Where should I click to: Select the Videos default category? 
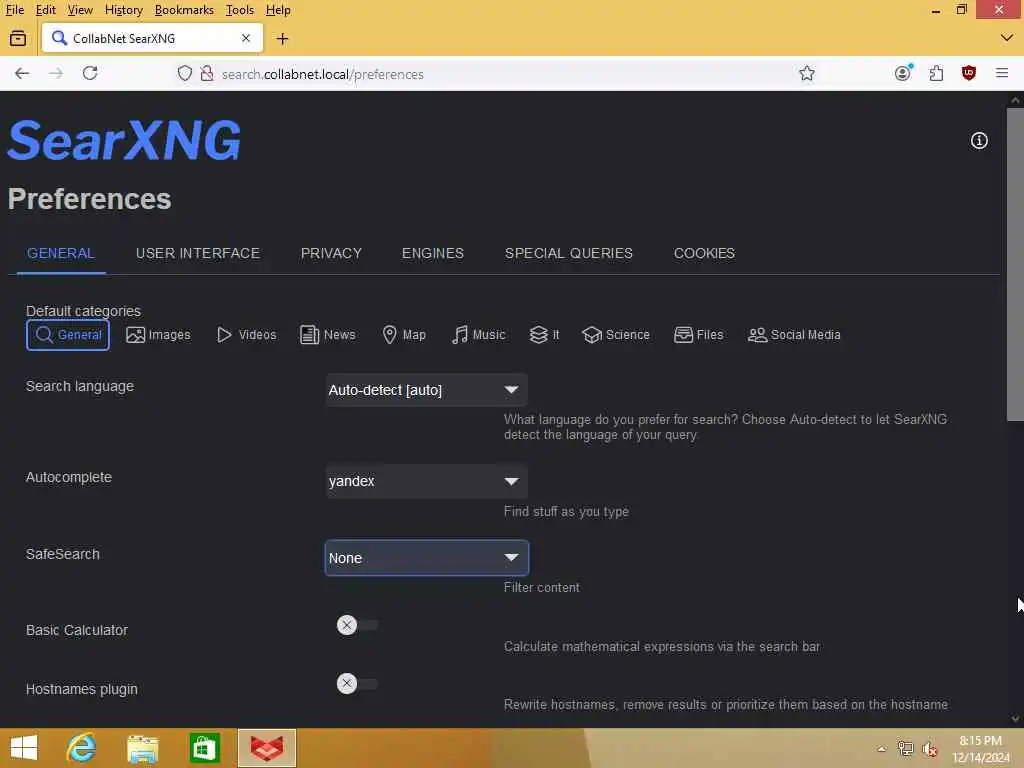(x=246, y=335)
